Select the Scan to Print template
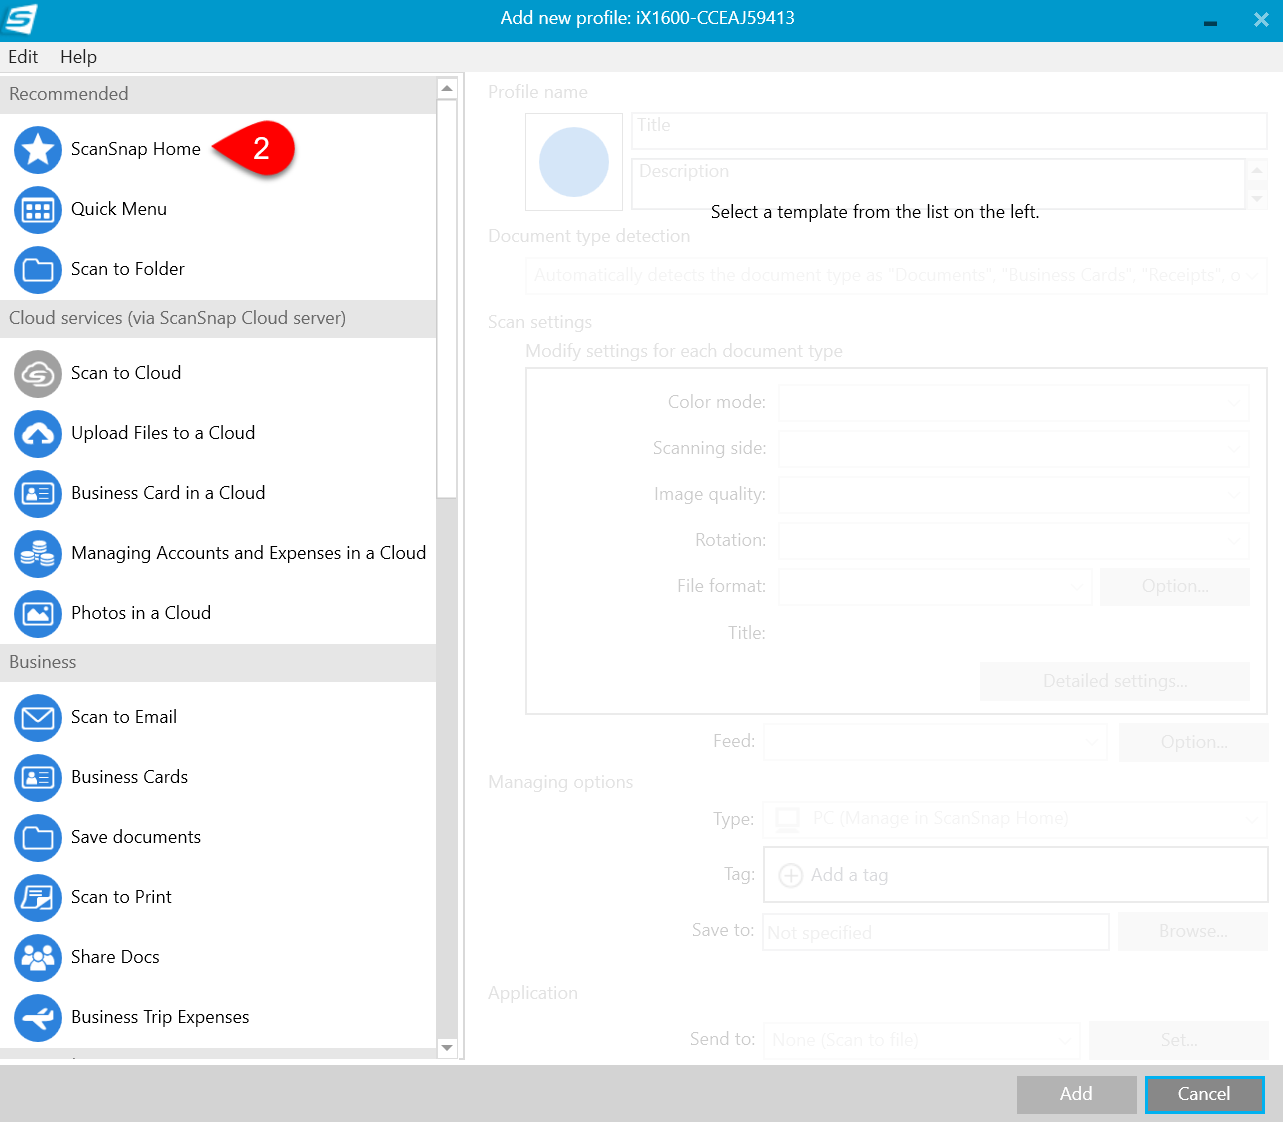 [x=121, y=897]
